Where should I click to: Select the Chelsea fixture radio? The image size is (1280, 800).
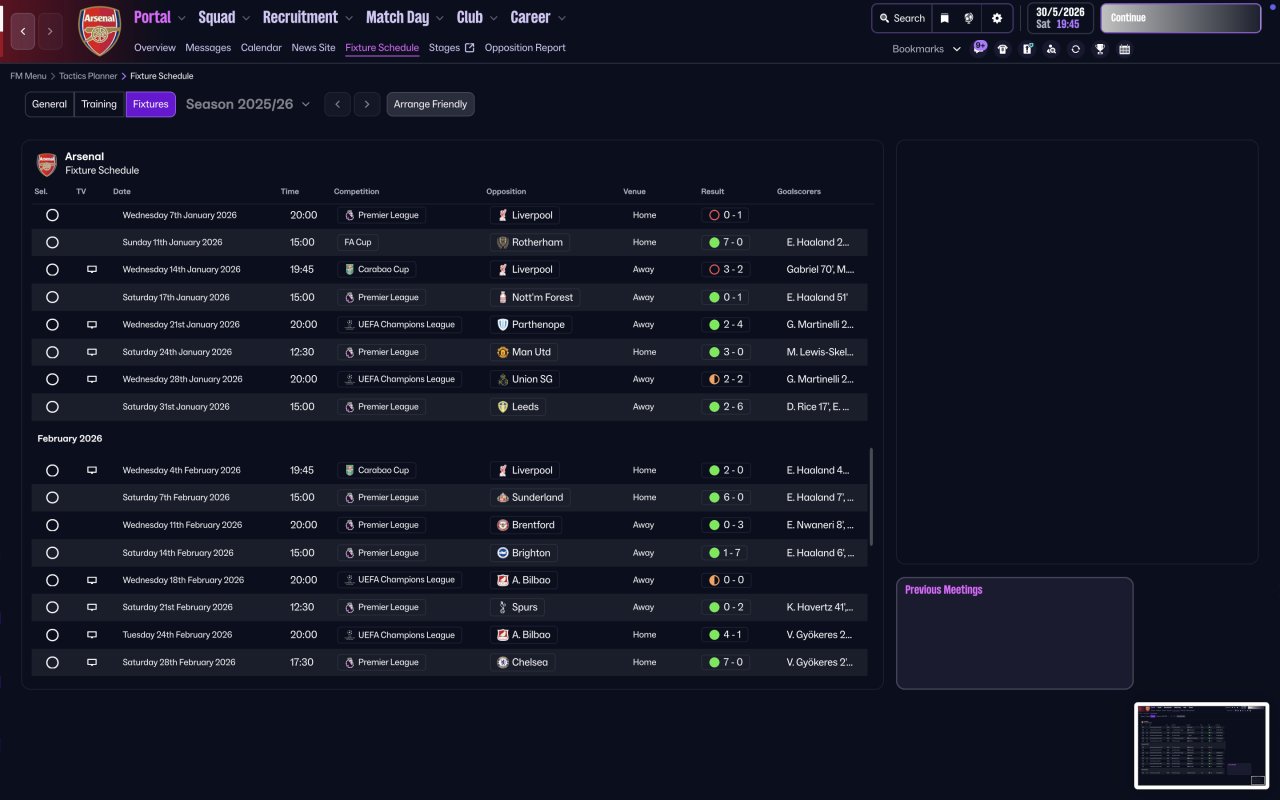point(52,662)
